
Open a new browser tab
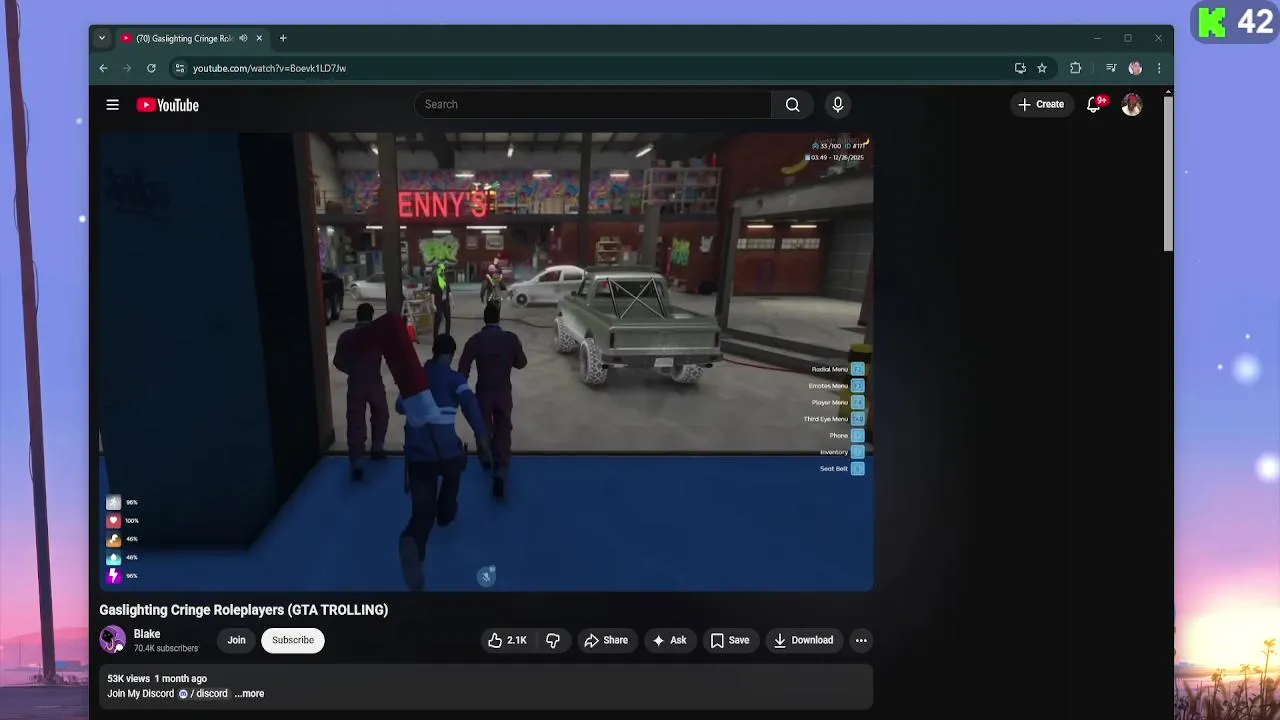(x=283, y=38)
